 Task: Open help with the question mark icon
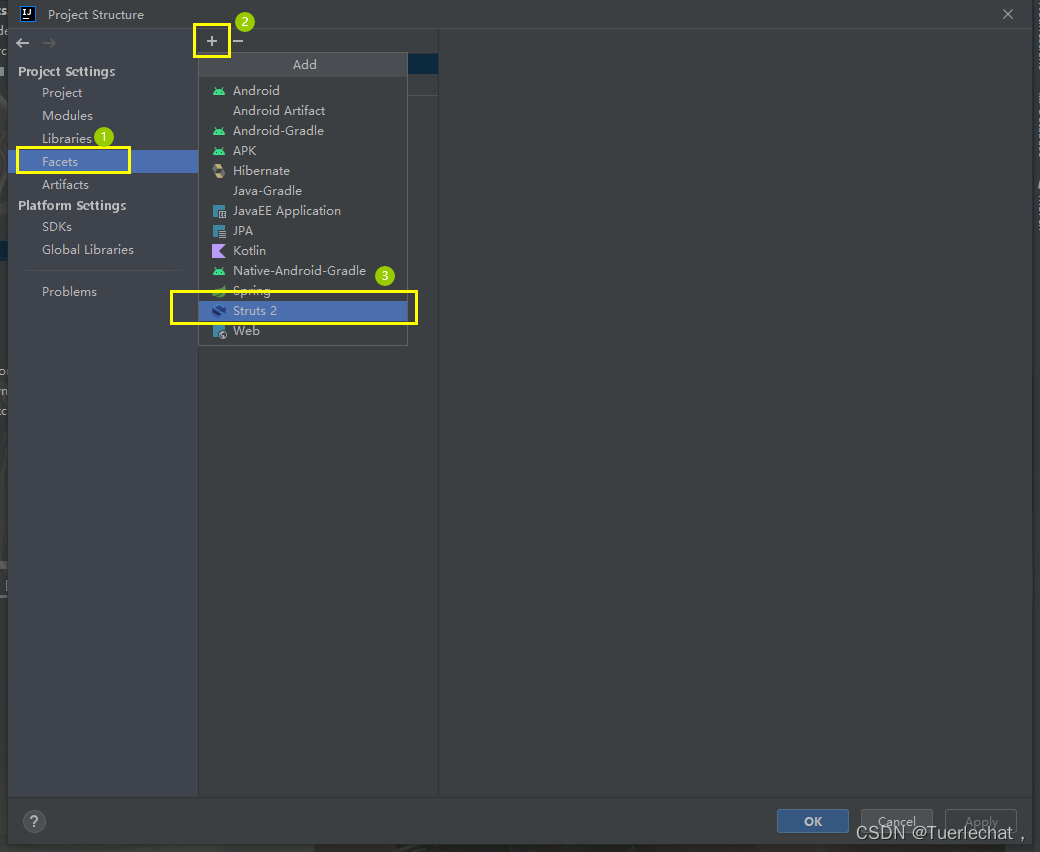tap(34, 822)
